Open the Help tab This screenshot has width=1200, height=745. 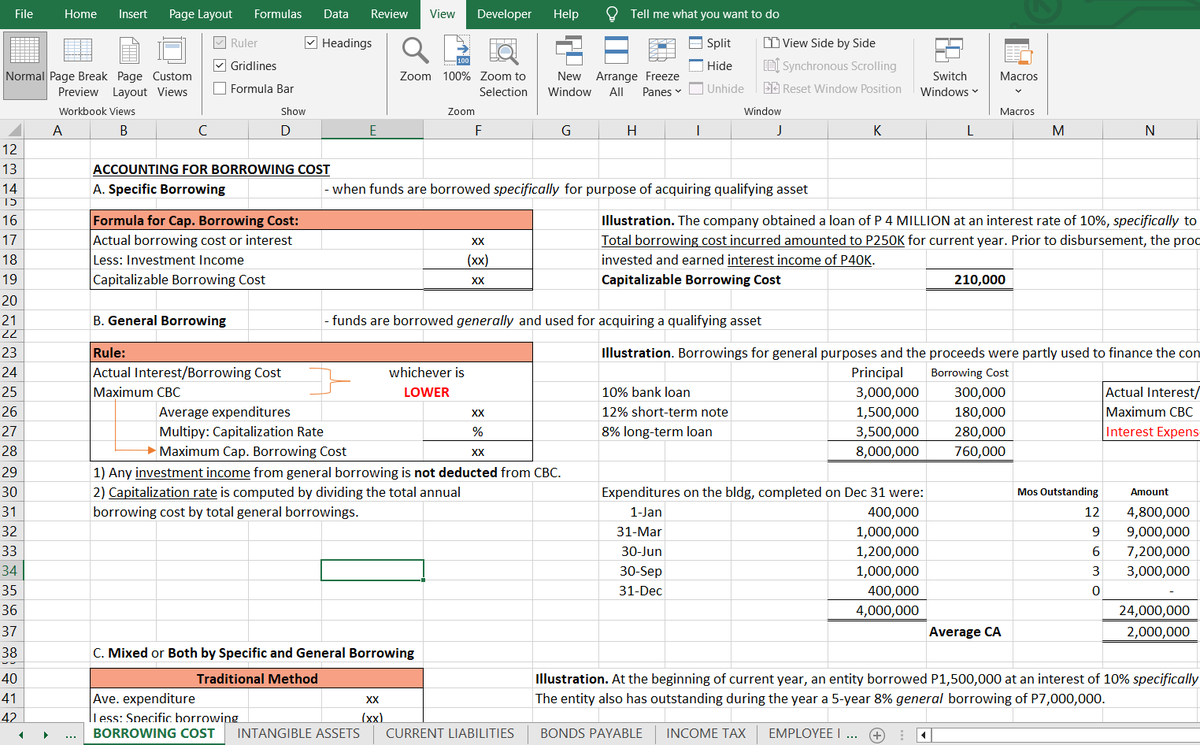[565, 14]
